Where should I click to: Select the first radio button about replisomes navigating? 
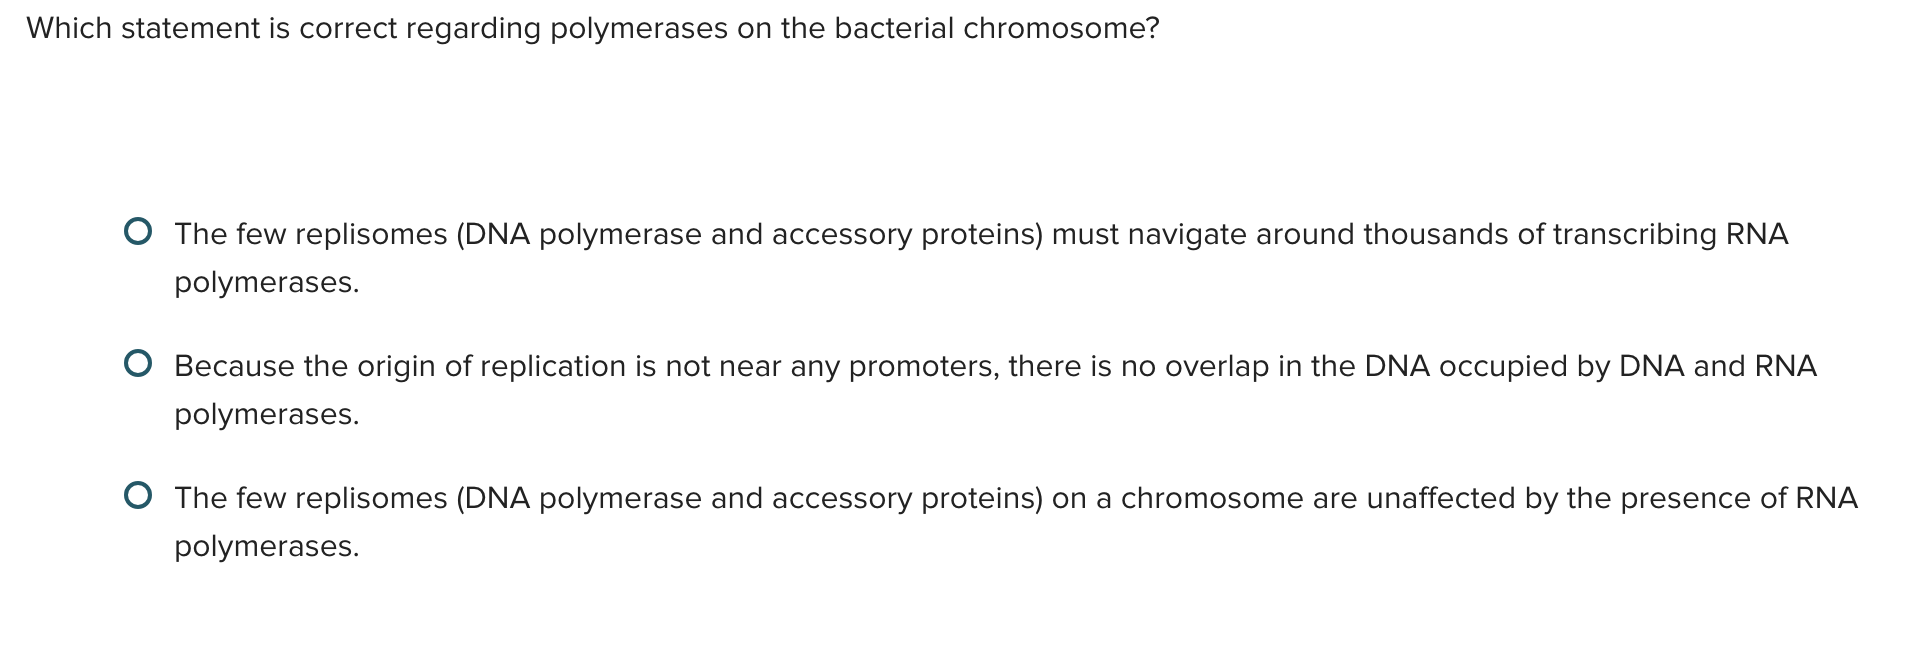pyautogui.click(x=138, y=231)
